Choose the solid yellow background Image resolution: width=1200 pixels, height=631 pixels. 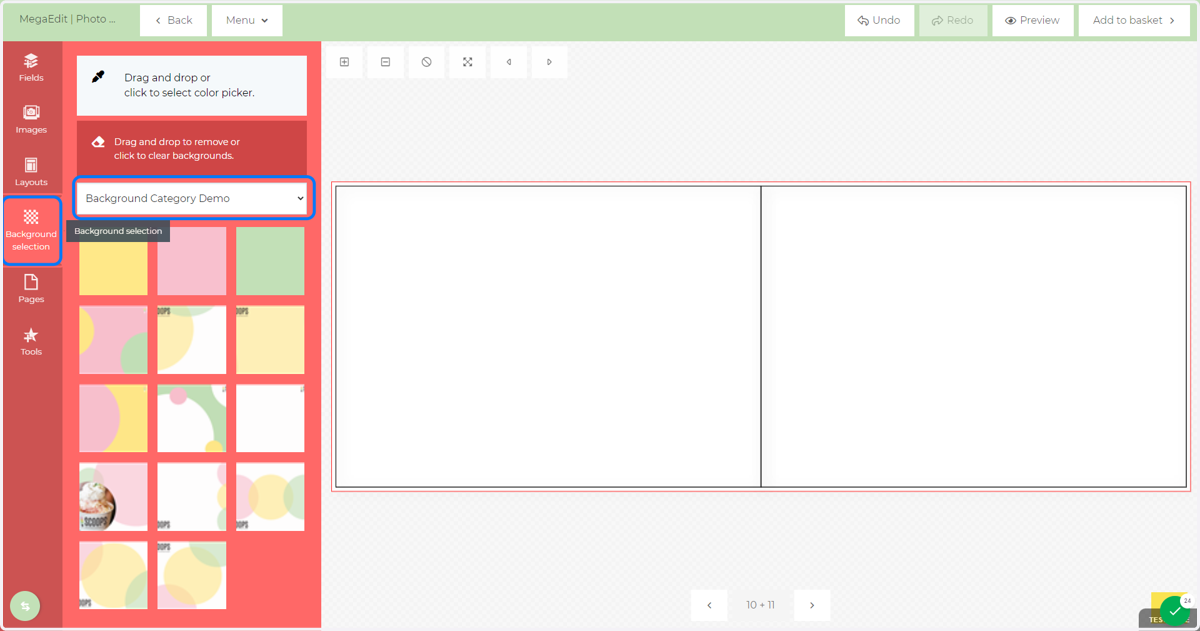coord(113,261)
